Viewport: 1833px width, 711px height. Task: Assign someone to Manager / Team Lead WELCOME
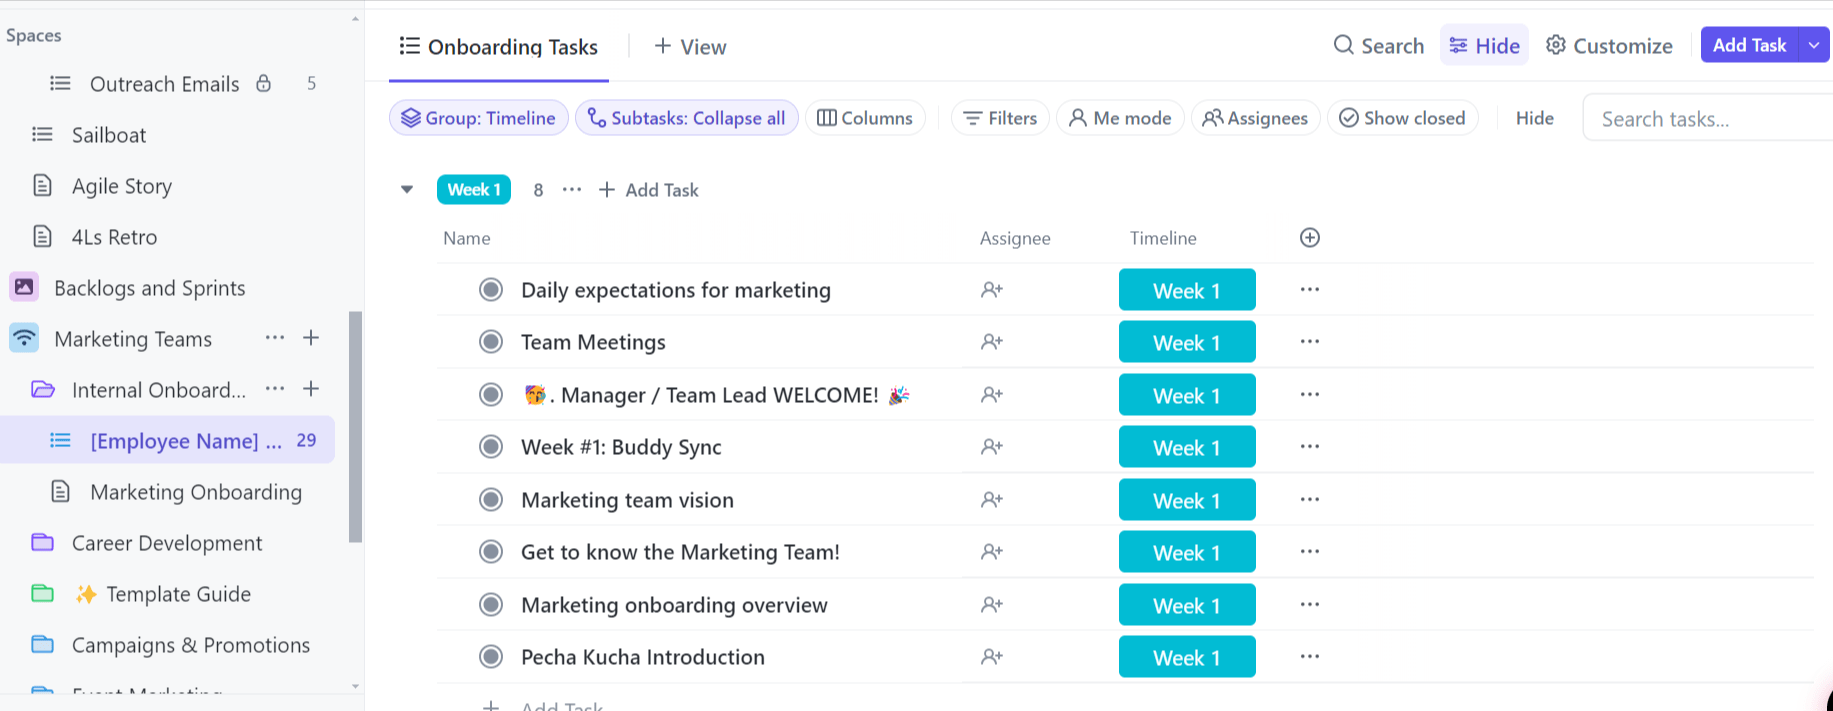pos(992,395)
